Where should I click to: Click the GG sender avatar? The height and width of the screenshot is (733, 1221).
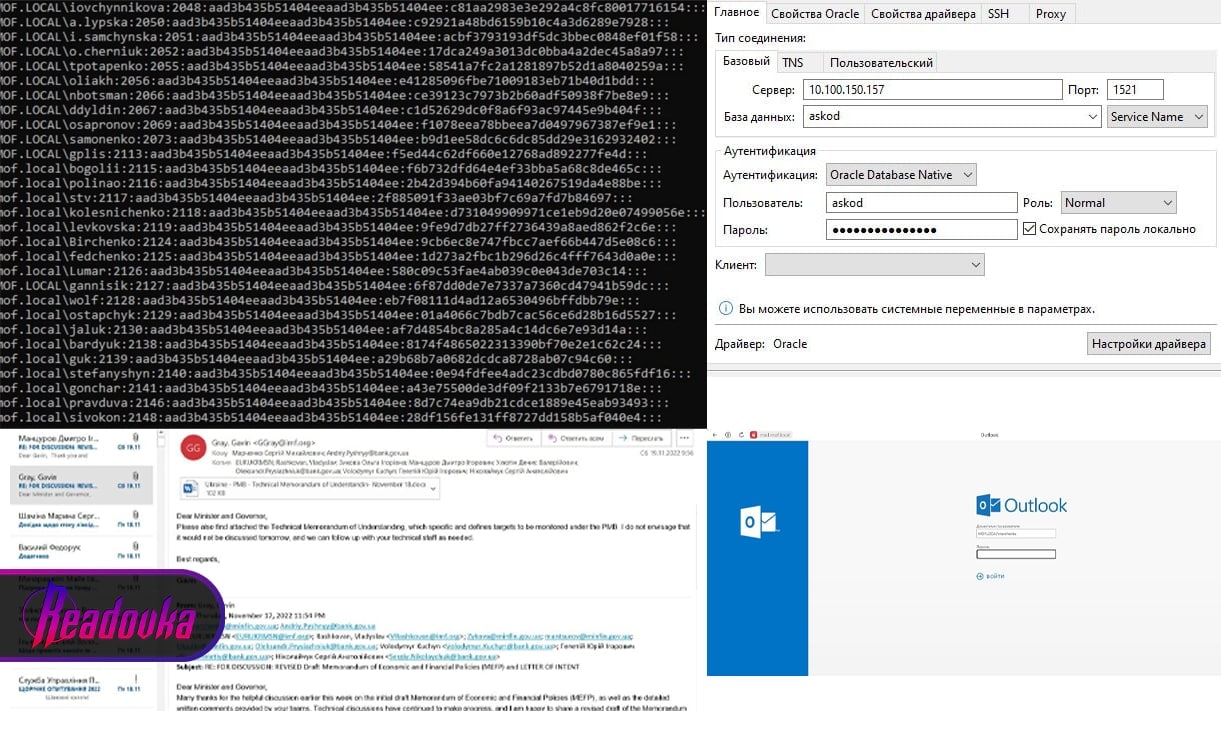coord(191,449)
